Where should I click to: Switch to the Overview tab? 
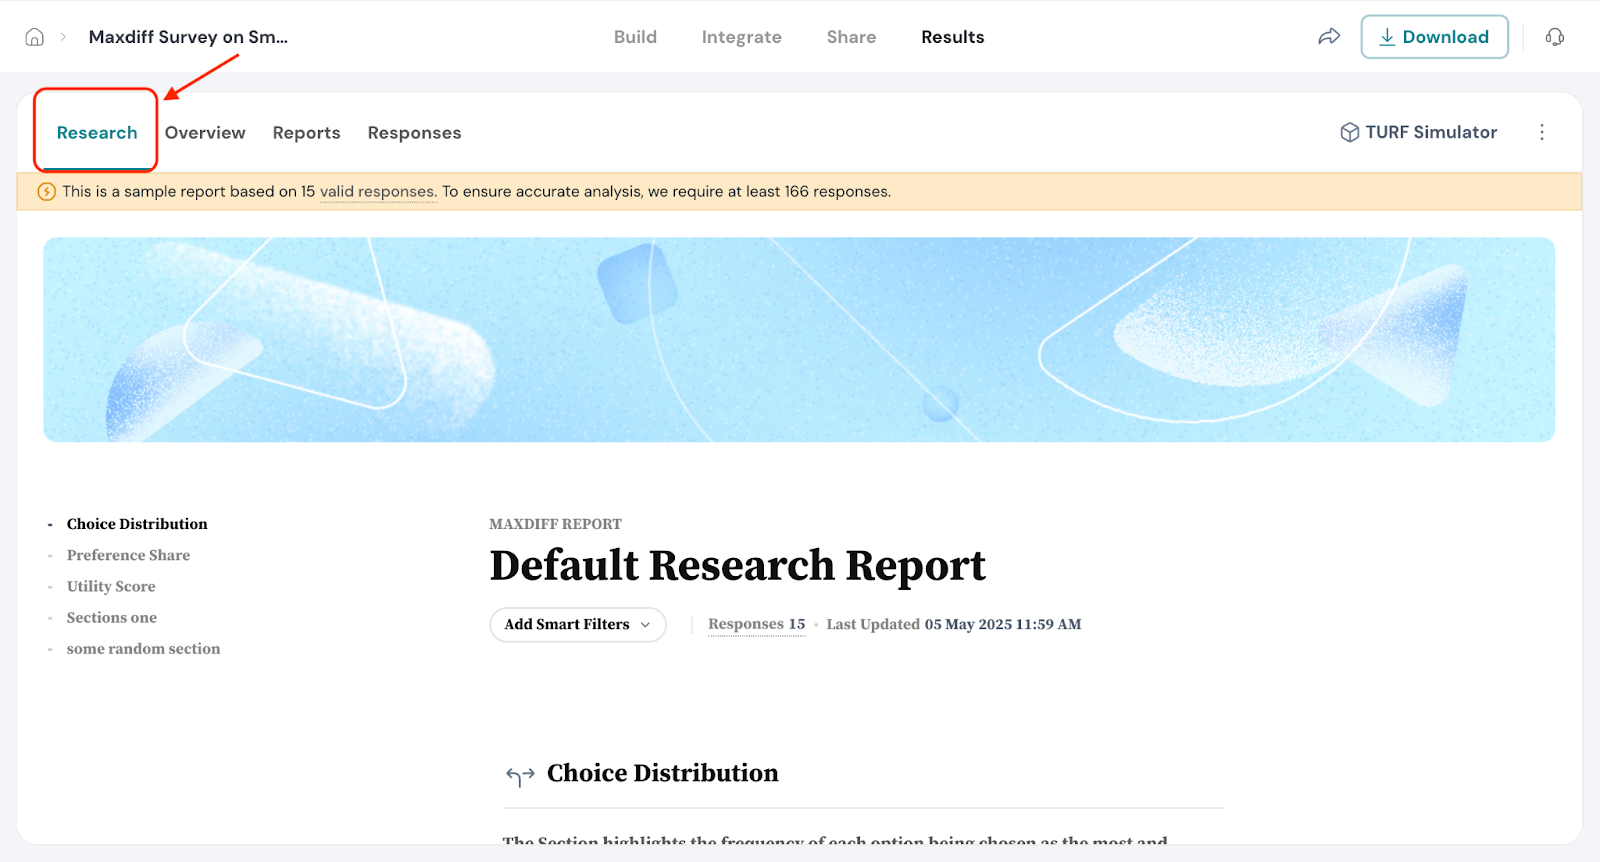(x=205, y=133)
